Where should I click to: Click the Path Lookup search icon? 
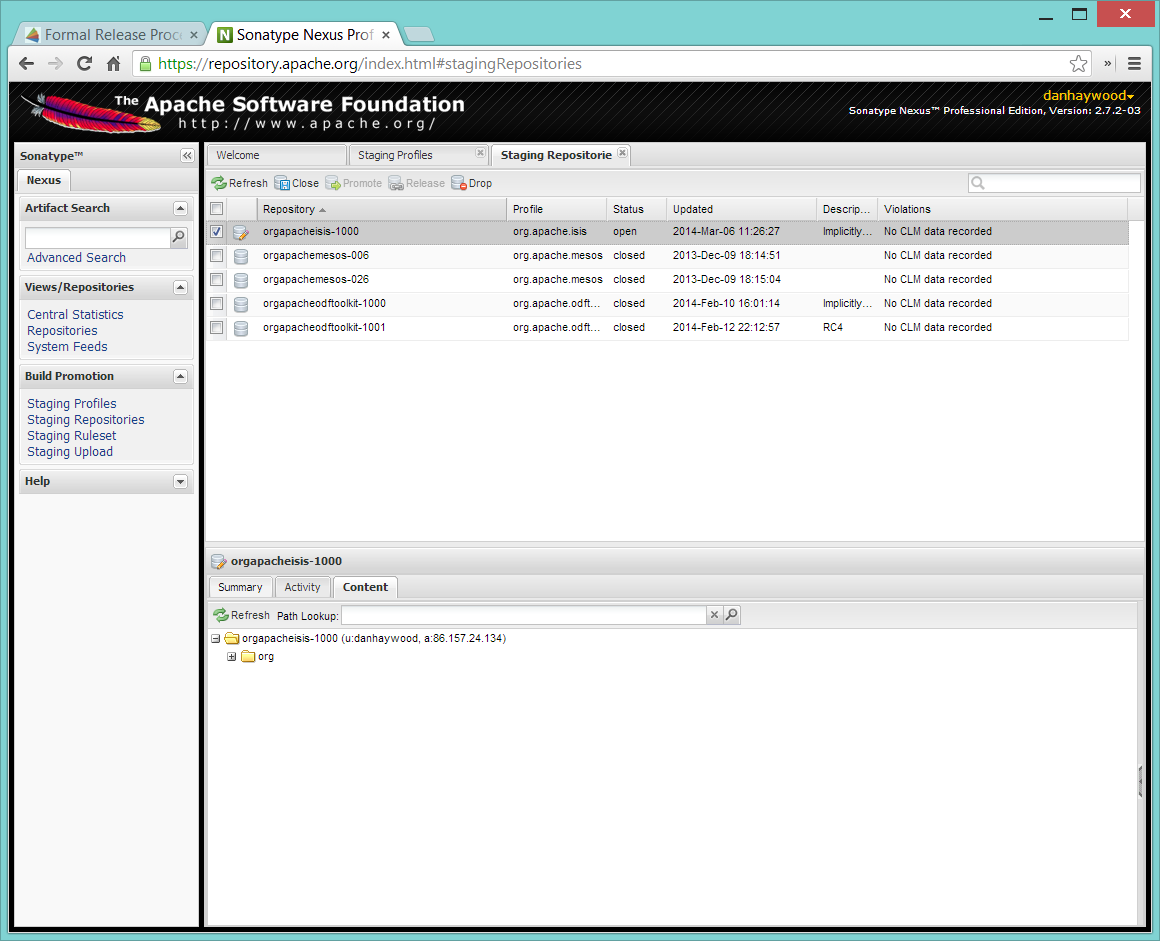[732, 615]
